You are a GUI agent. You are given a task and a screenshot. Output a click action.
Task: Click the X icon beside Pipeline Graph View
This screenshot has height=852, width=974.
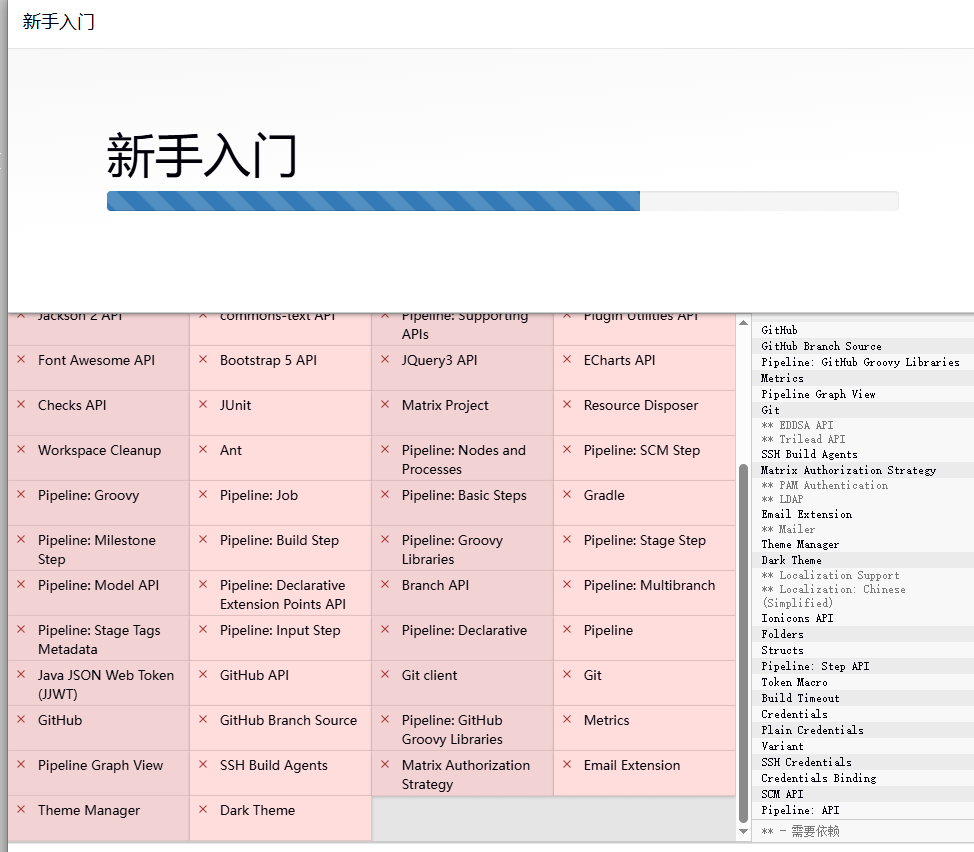[x=21, y=764]
